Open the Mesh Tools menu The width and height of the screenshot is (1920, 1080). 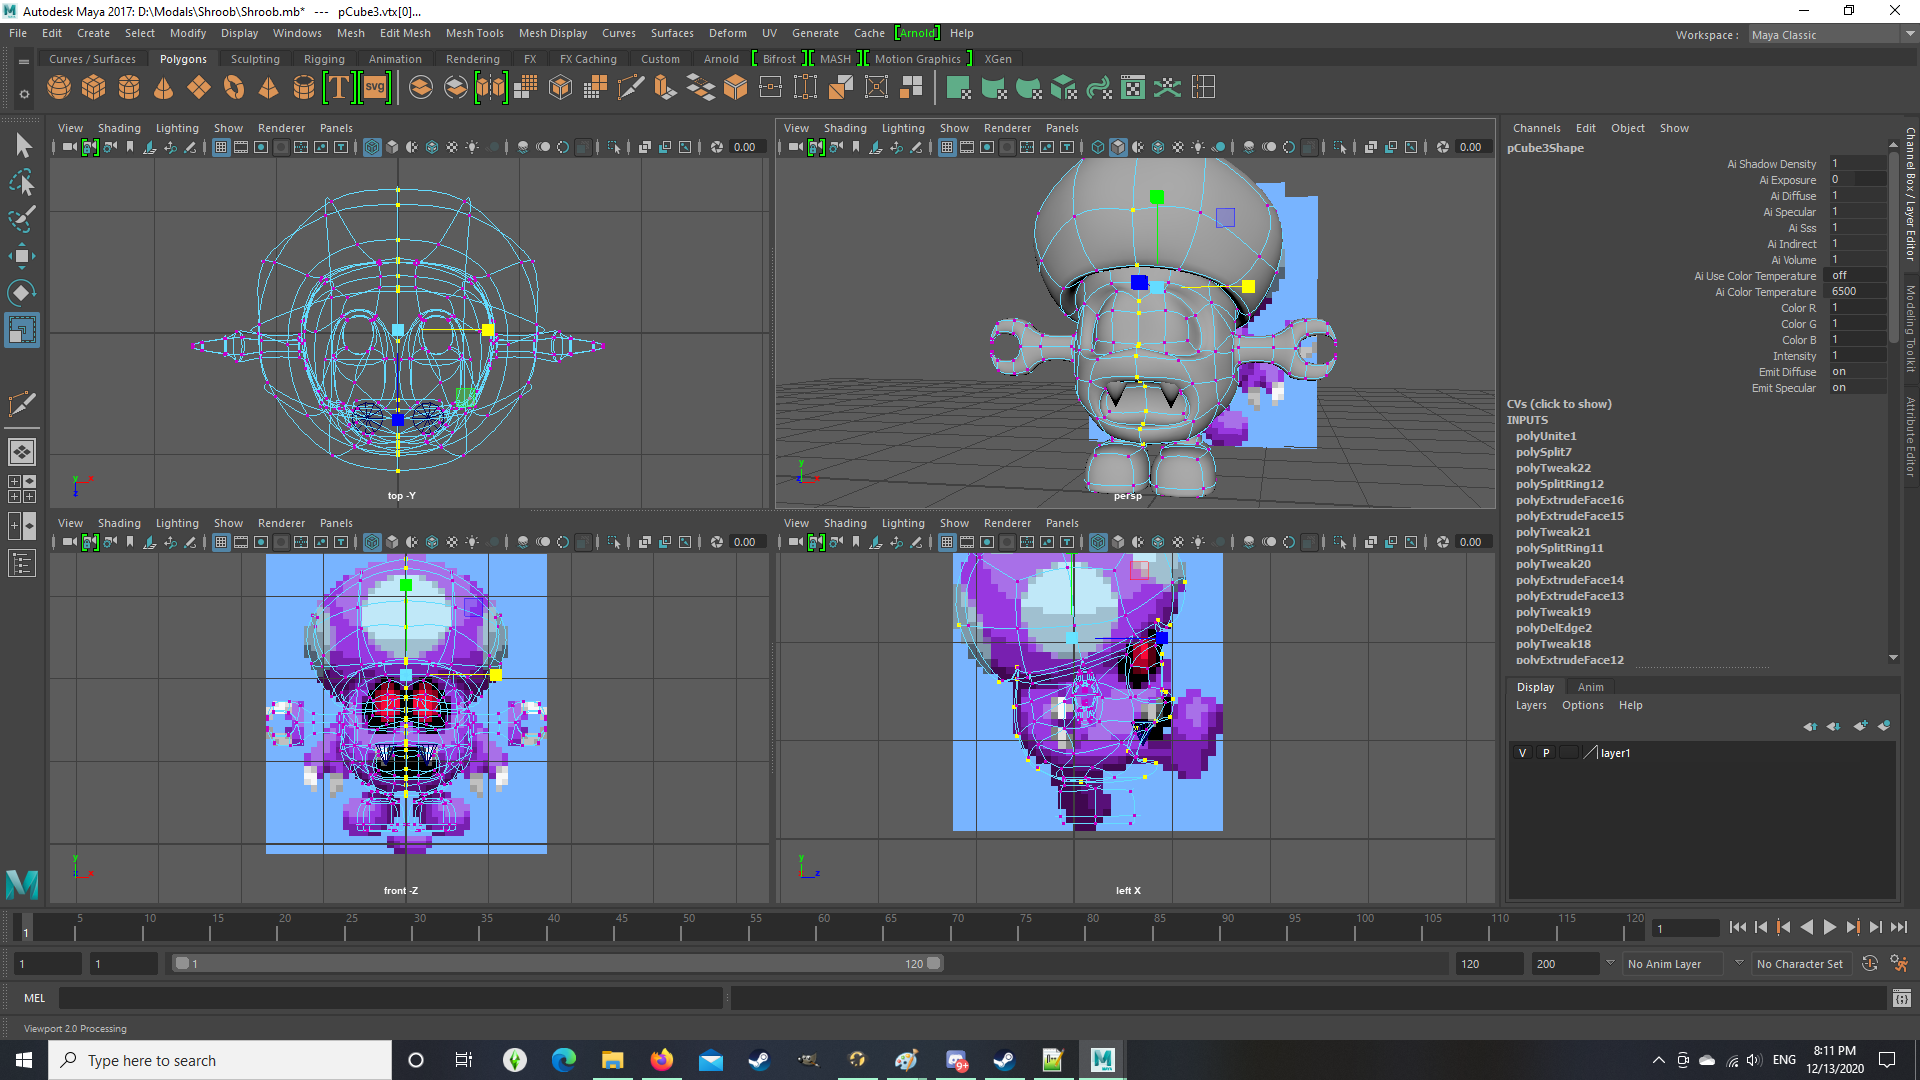[474, 33]
